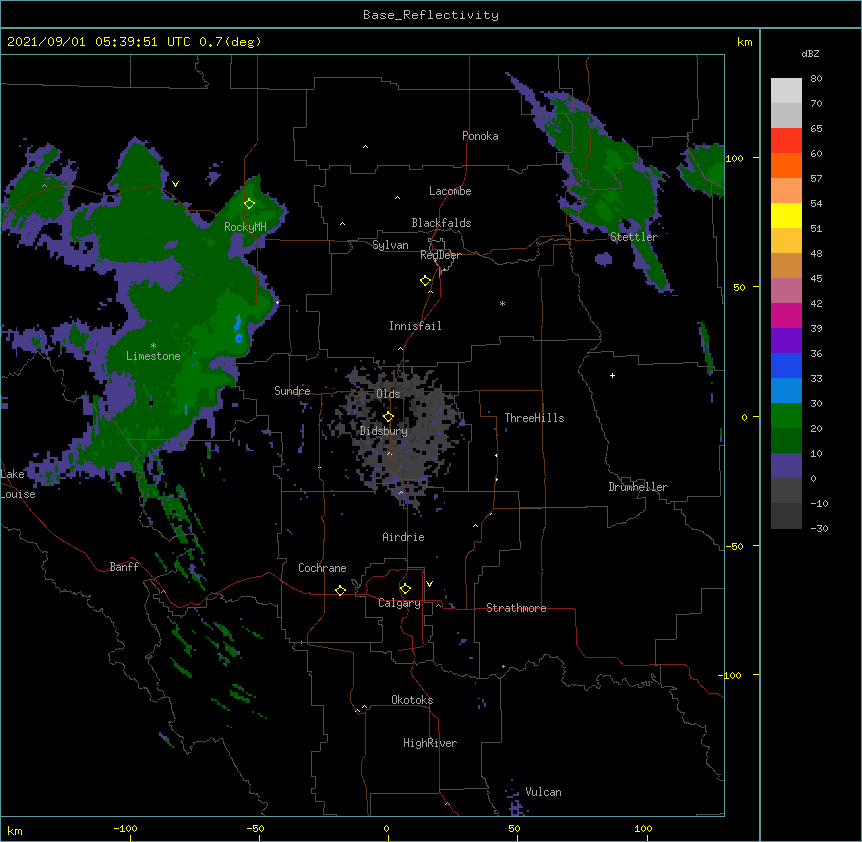The height and width of the screenshot is (842, 862).
Task: Click the ThreeHills label
Action: pos(534,418)
